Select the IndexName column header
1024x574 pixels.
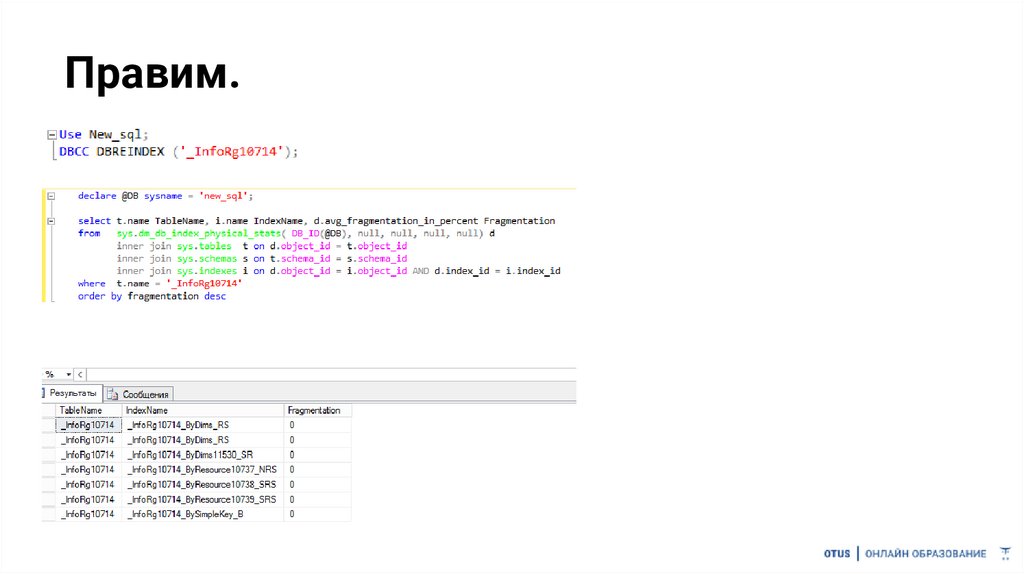tap(203, 411)
